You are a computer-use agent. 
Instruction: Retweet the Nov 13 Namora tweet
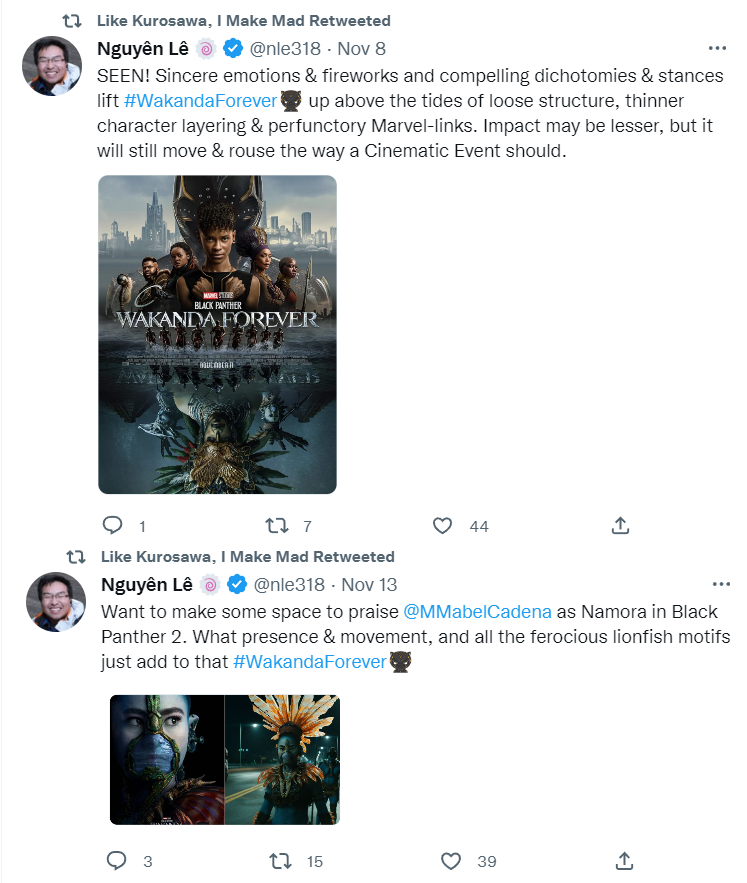click(281, 860)
